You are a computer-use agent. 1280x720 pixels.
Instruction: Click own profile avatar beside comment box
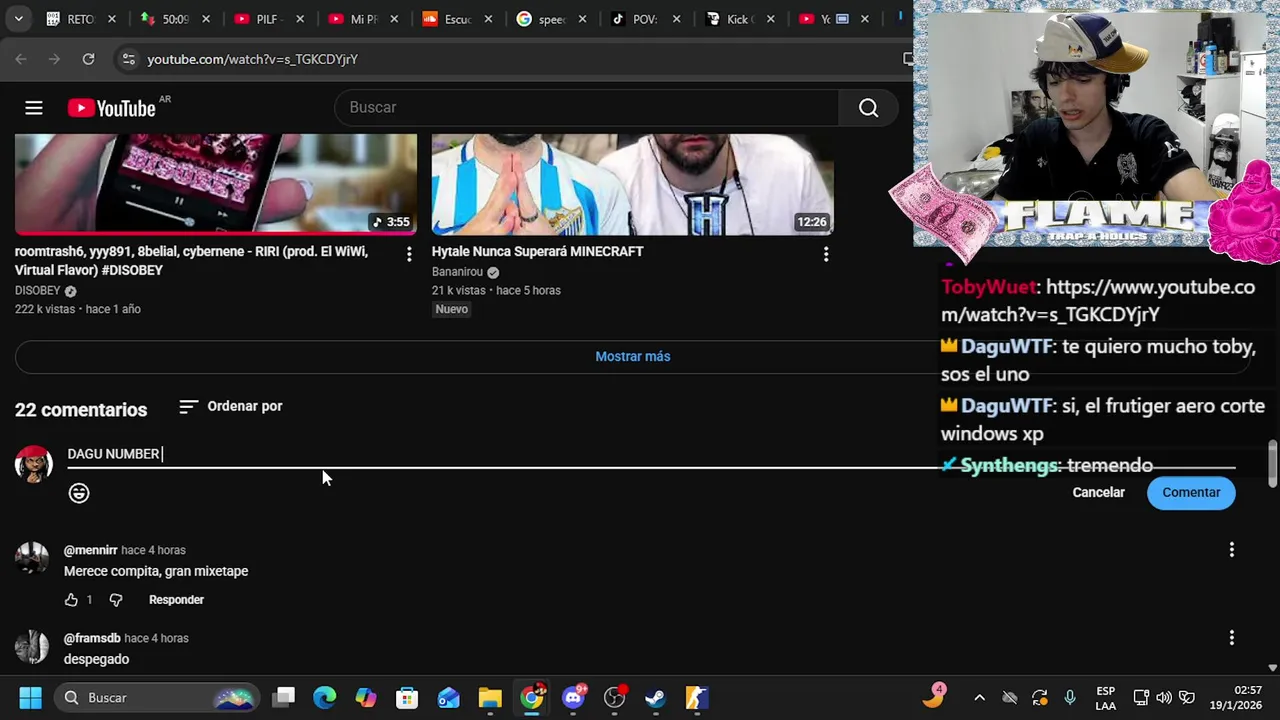(x=34, y=465)
